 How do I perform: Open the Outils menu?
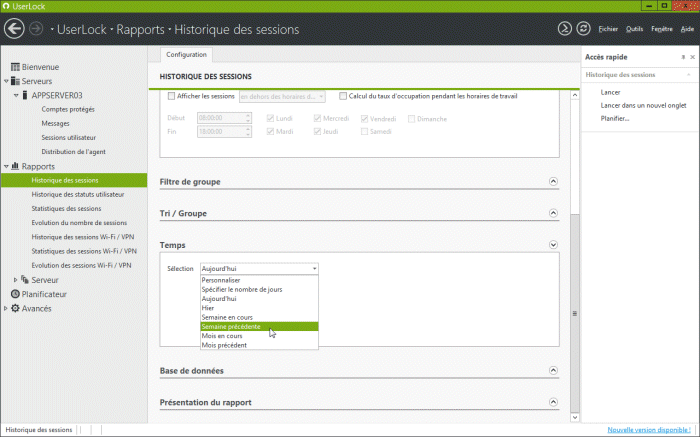[x=634, y=29]
